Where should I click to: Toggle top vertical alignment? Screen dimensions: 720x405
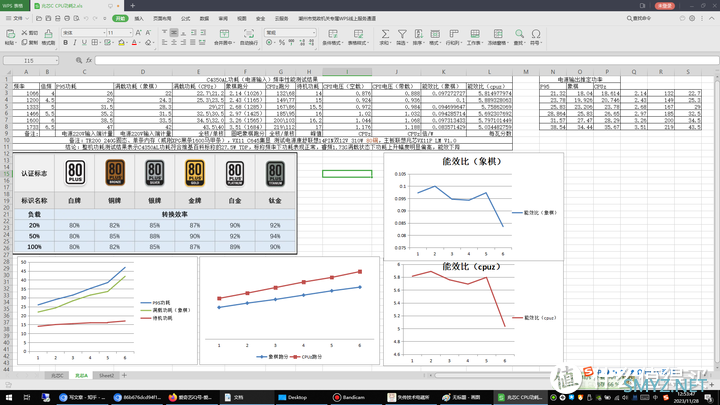click(x=164, y=33)
